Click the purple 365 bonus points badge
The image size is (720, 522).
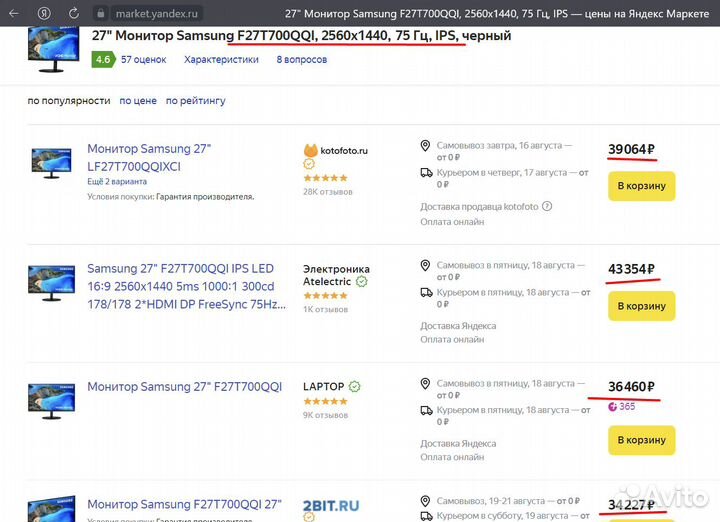620,406
